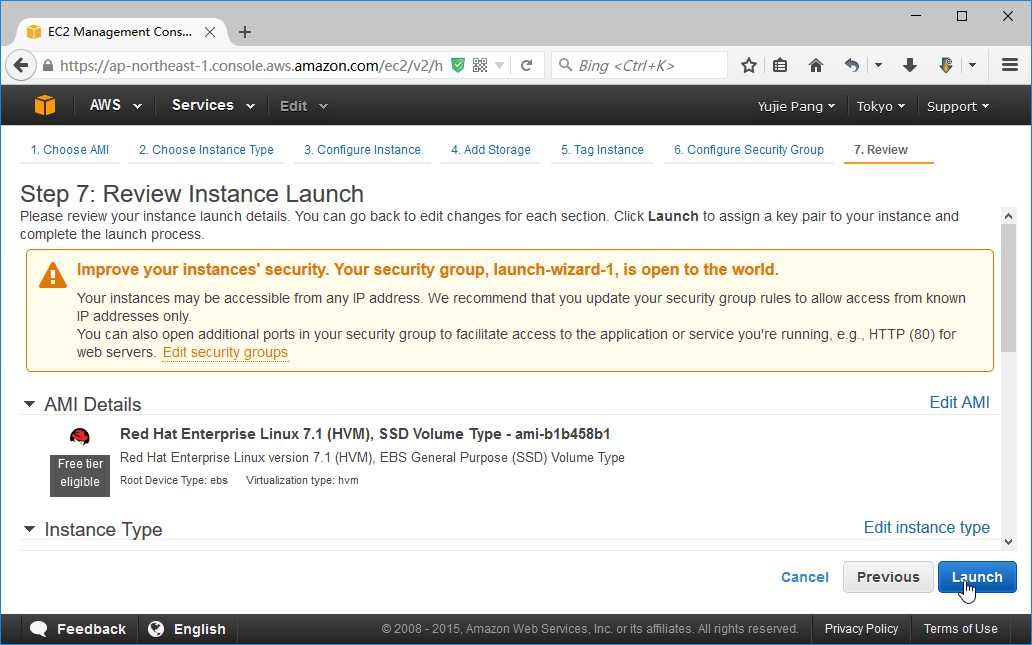
Task: Go to step 3 Configure Instance
Action: point(362,150)
